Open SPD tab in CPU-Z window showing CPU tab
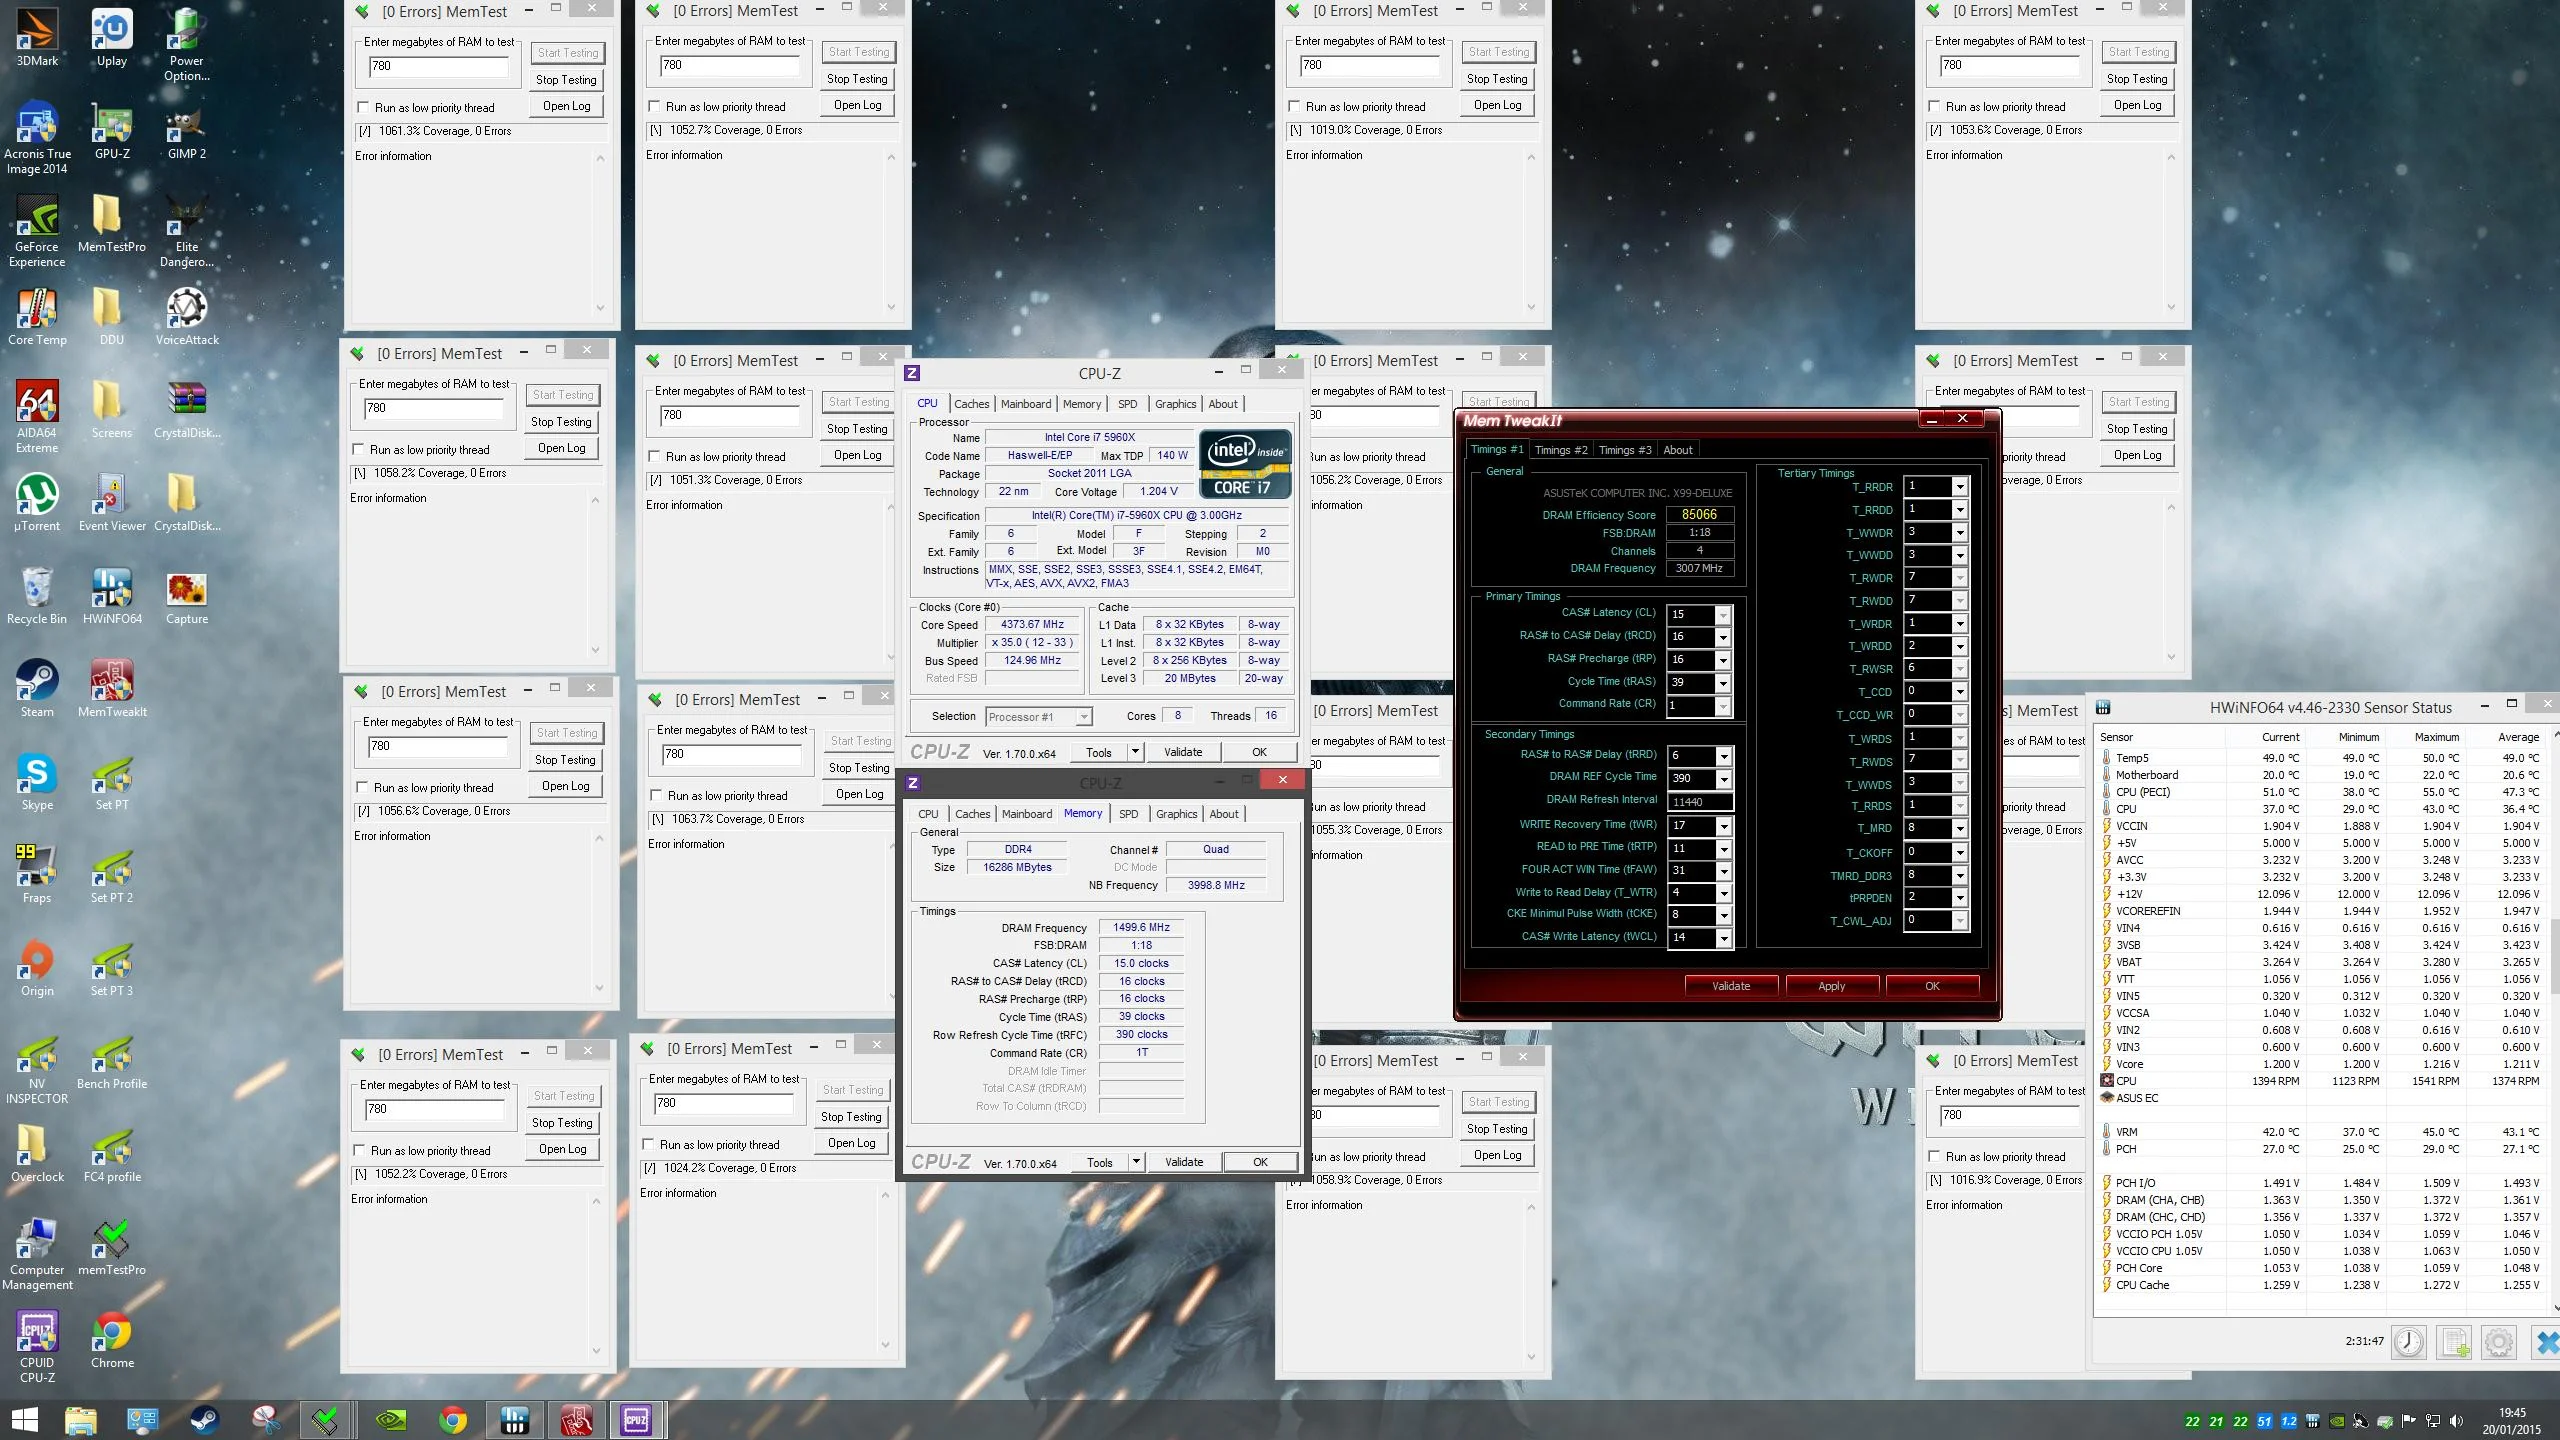2560x1440 pixels. click(x=1127, y=404)
